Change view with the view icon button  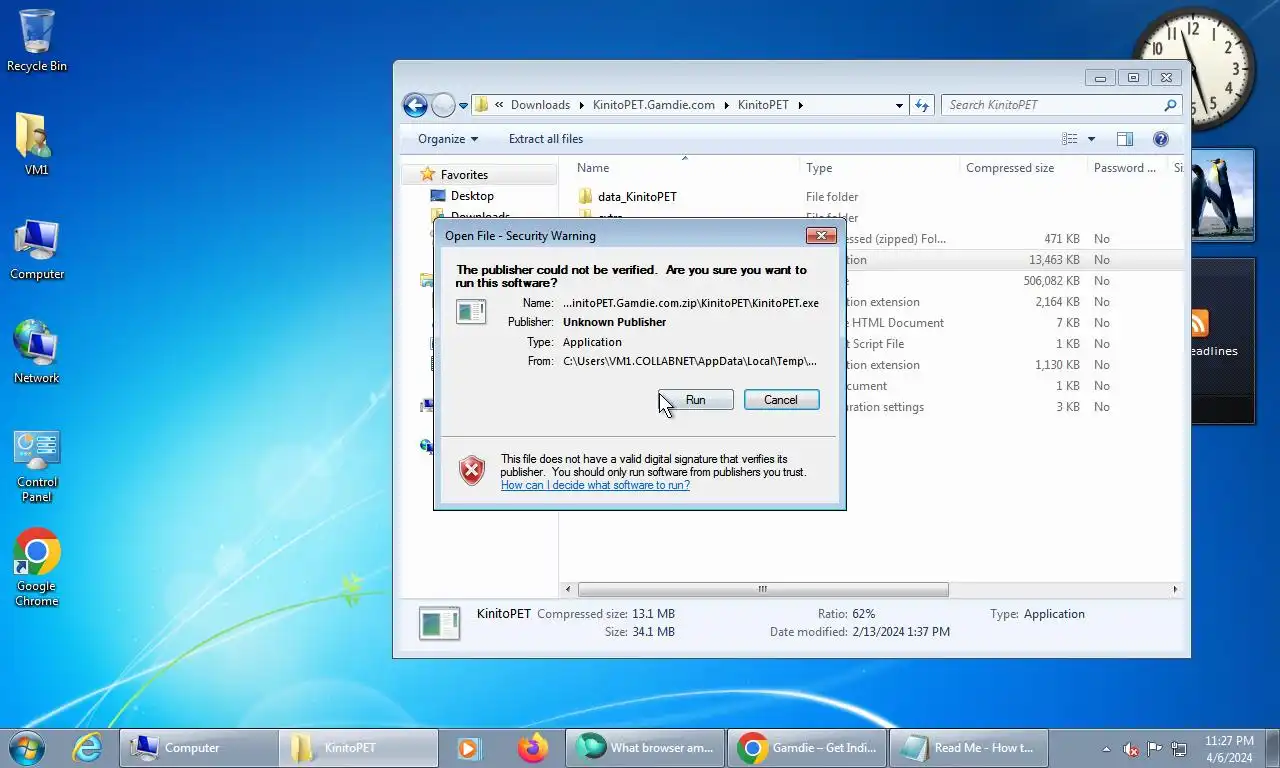tap(1070, 139)
